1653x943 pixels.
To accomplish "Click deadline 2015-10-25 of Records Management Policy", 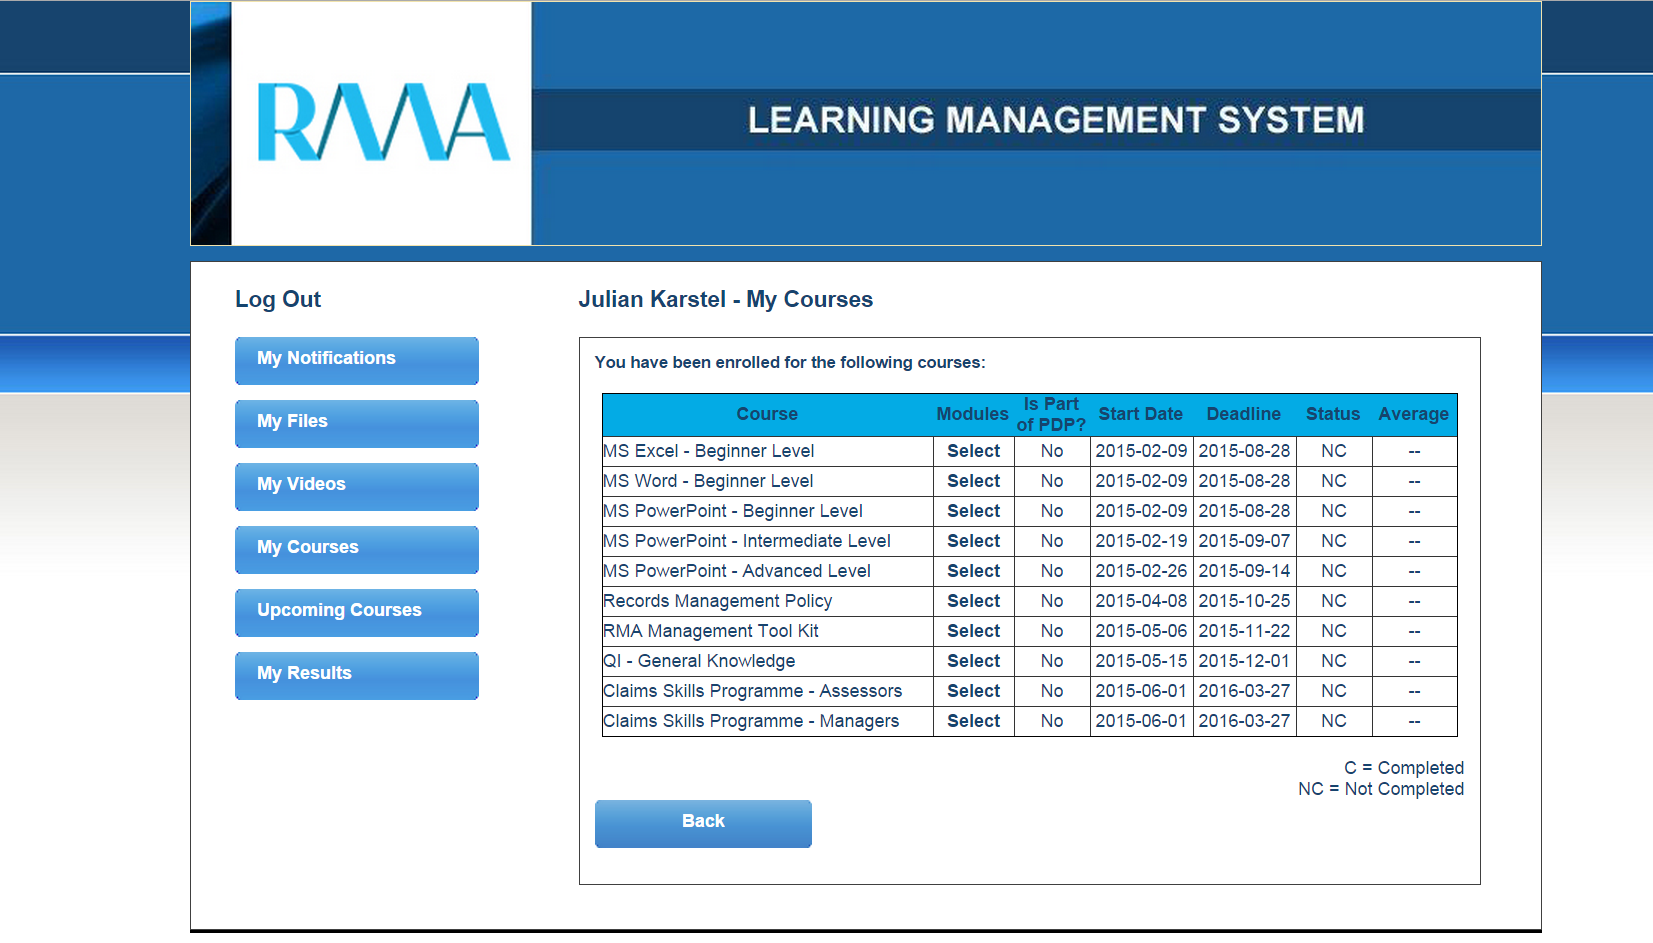I will [x=1244, y=601].
